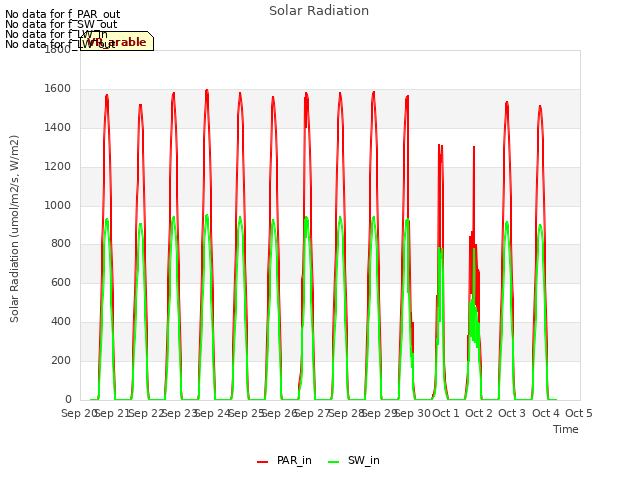
Task: Click the red PAR_in legend color marker
Action: 262,462
